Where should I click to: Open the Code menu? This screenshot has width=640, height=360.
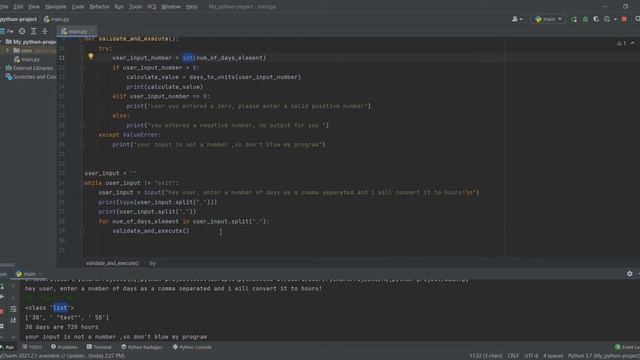(78, 7)
